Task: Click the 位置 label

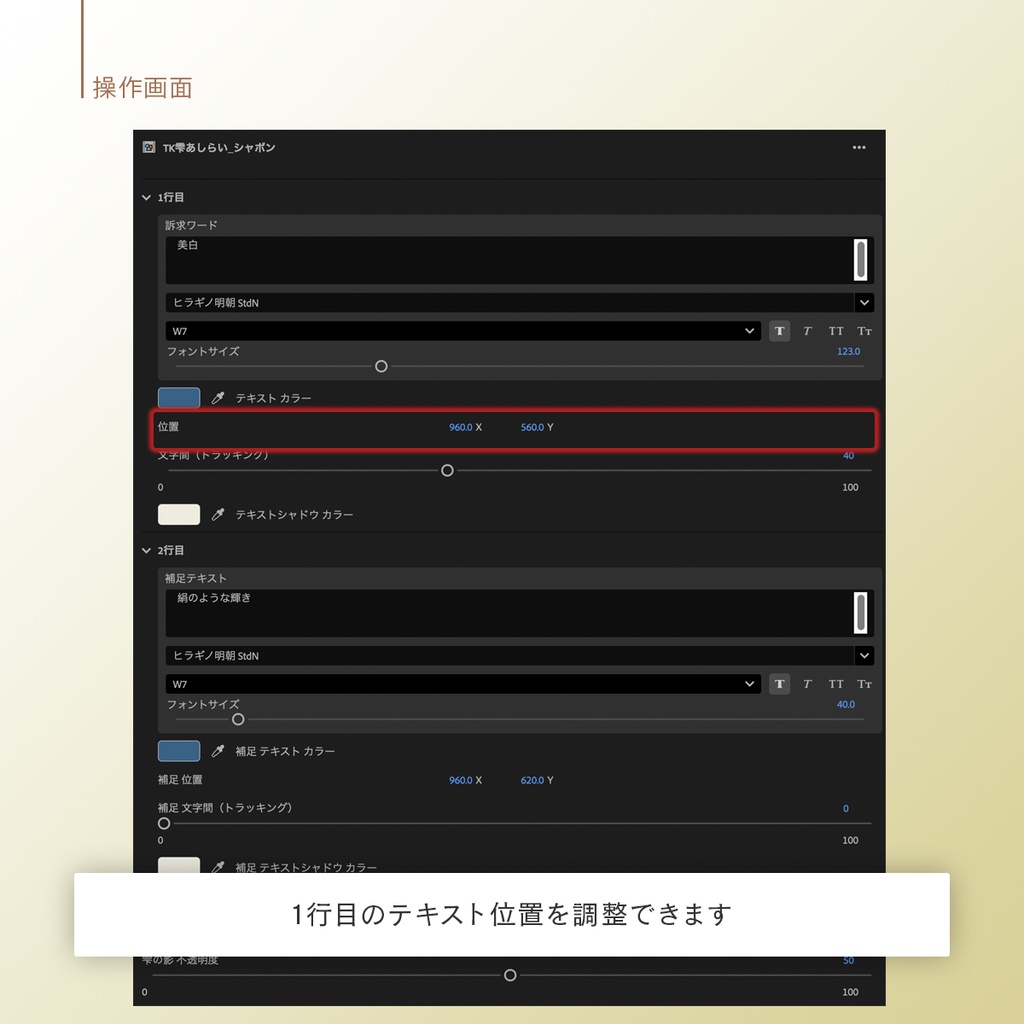Action: point(168,426)
